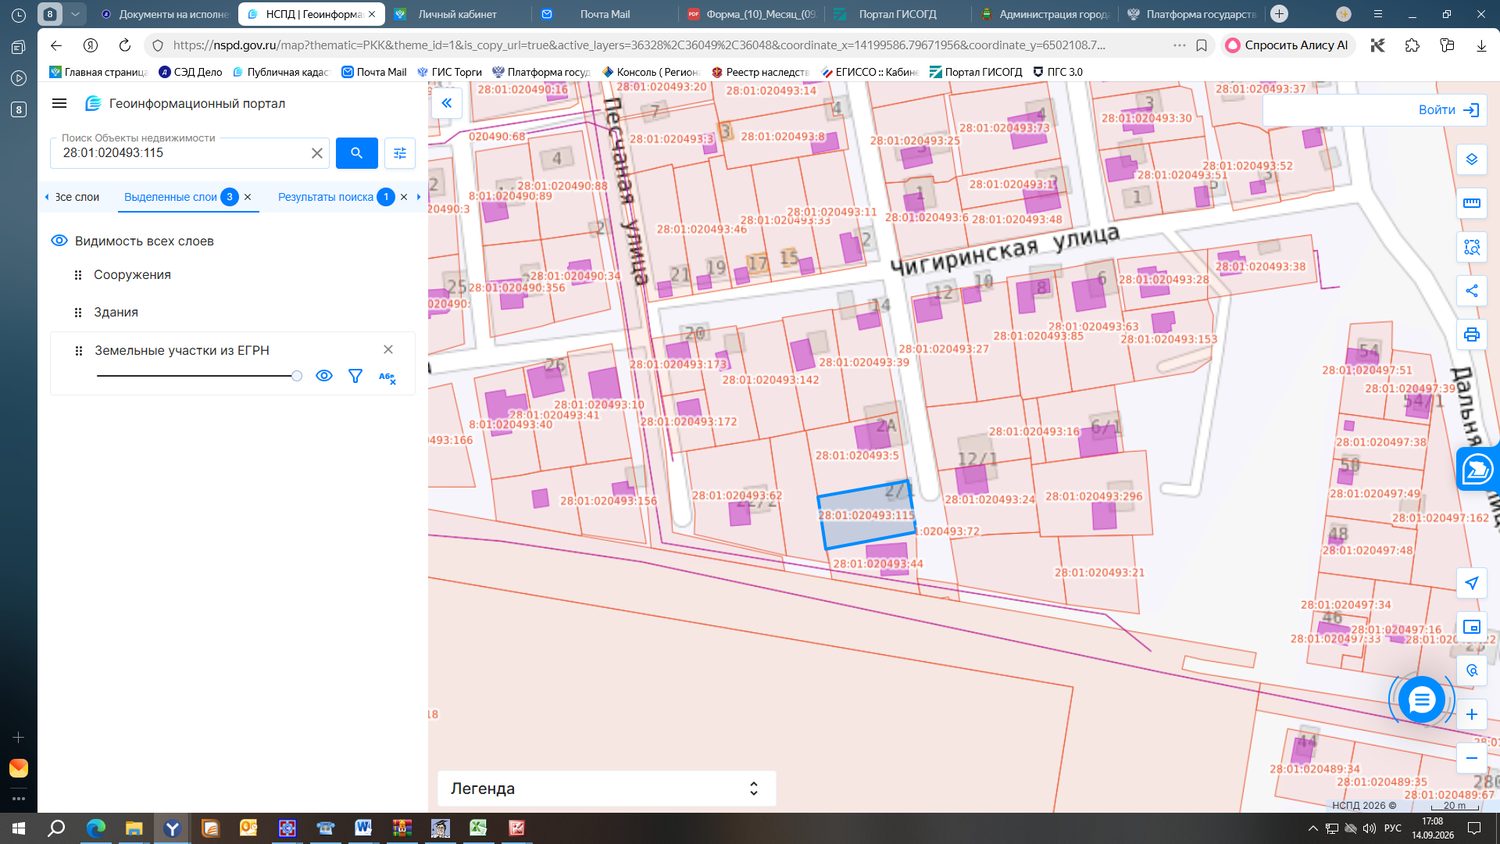Switch to the Почта Mail browser tab
1500x844 pixels.
(x=604, y=14)
